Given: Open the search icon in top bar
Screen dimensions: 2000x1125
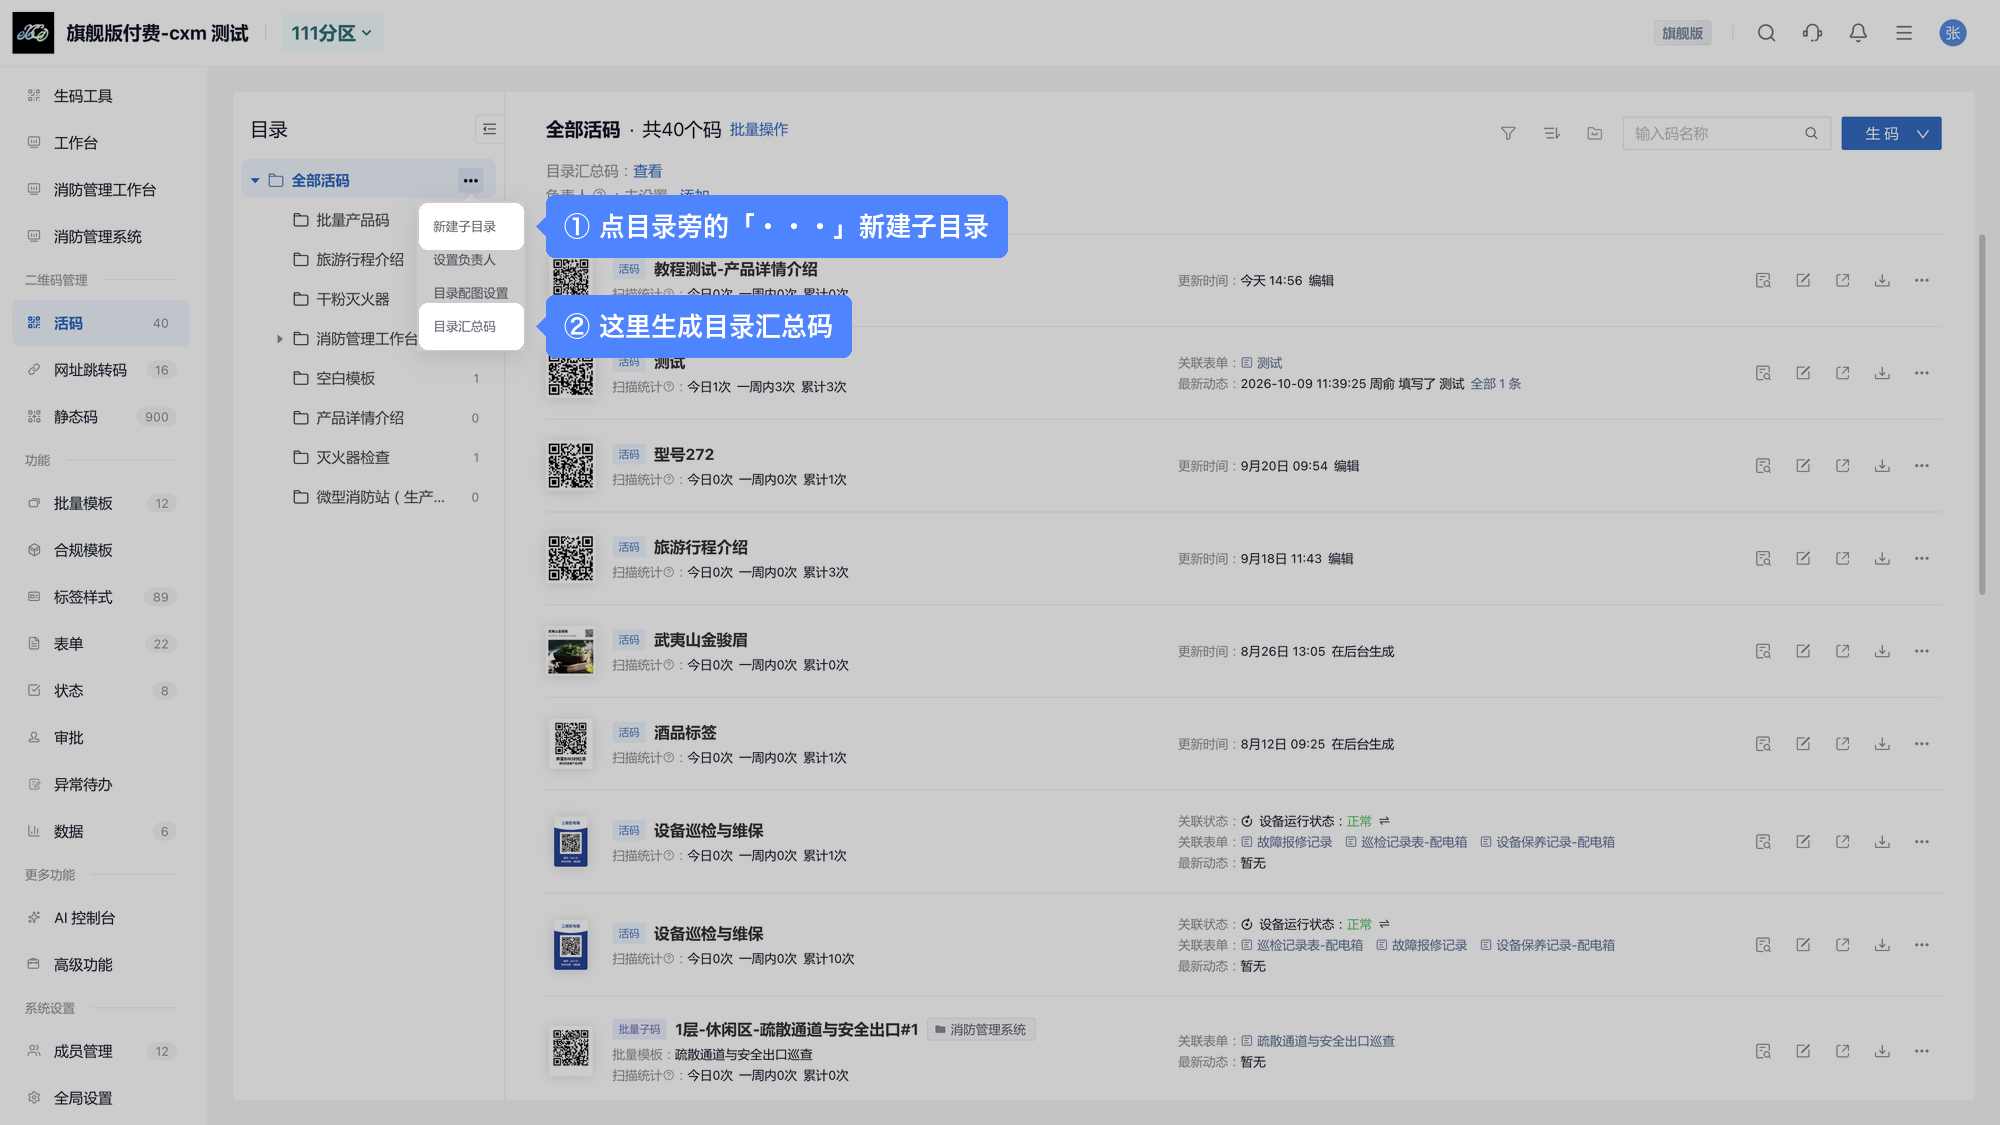Looking at the screenshot, I should pyautogui.click(x=1766, y=33).
